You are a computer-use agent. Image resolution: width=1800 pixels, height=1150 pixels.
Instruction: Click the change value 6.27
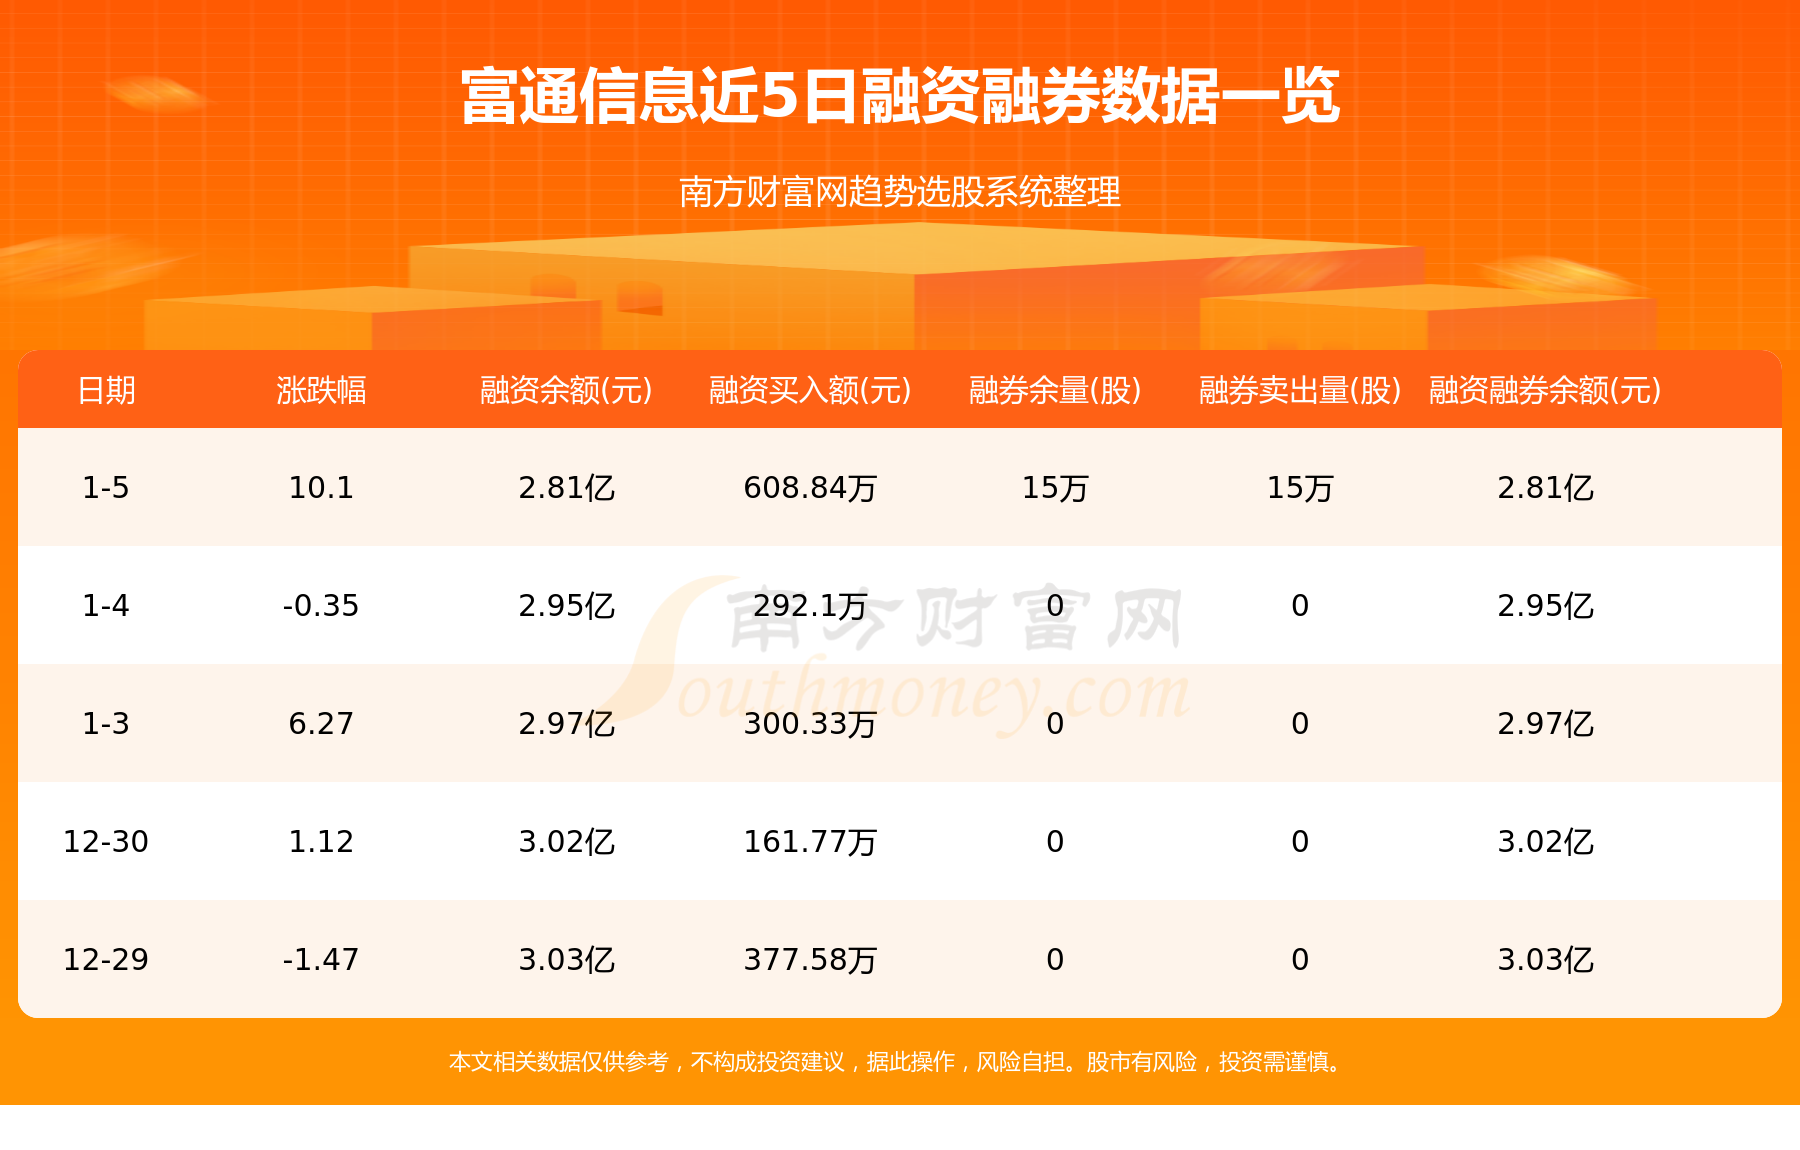(321, 724)
